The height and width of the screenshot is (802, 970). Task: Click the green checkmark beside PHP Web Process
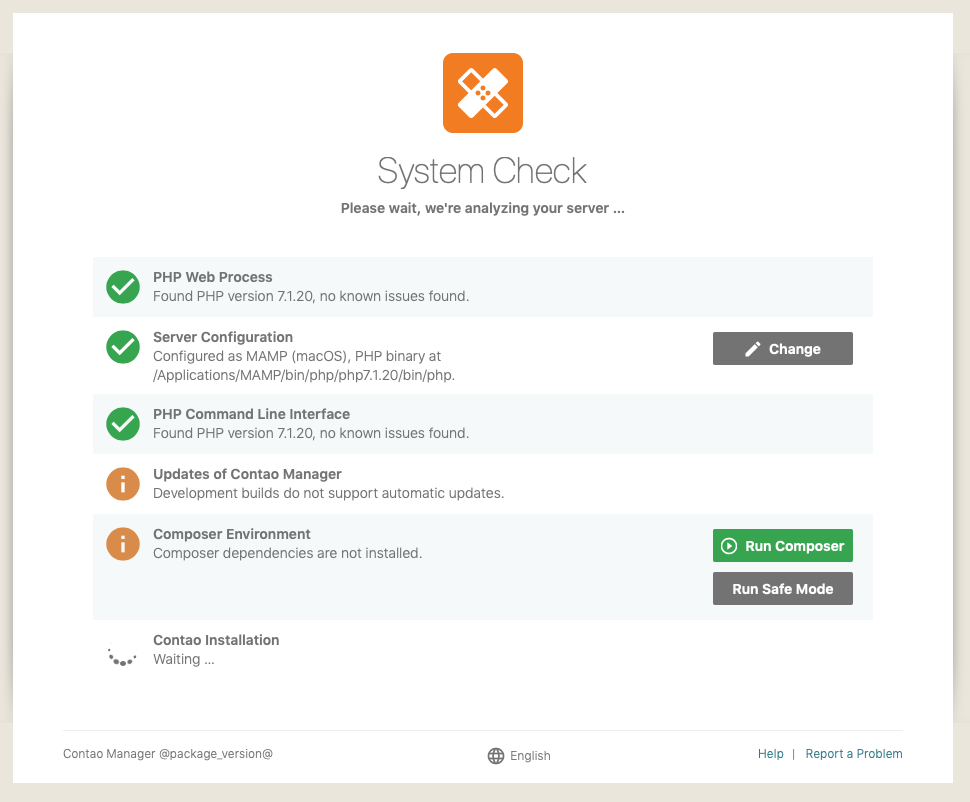122,287
